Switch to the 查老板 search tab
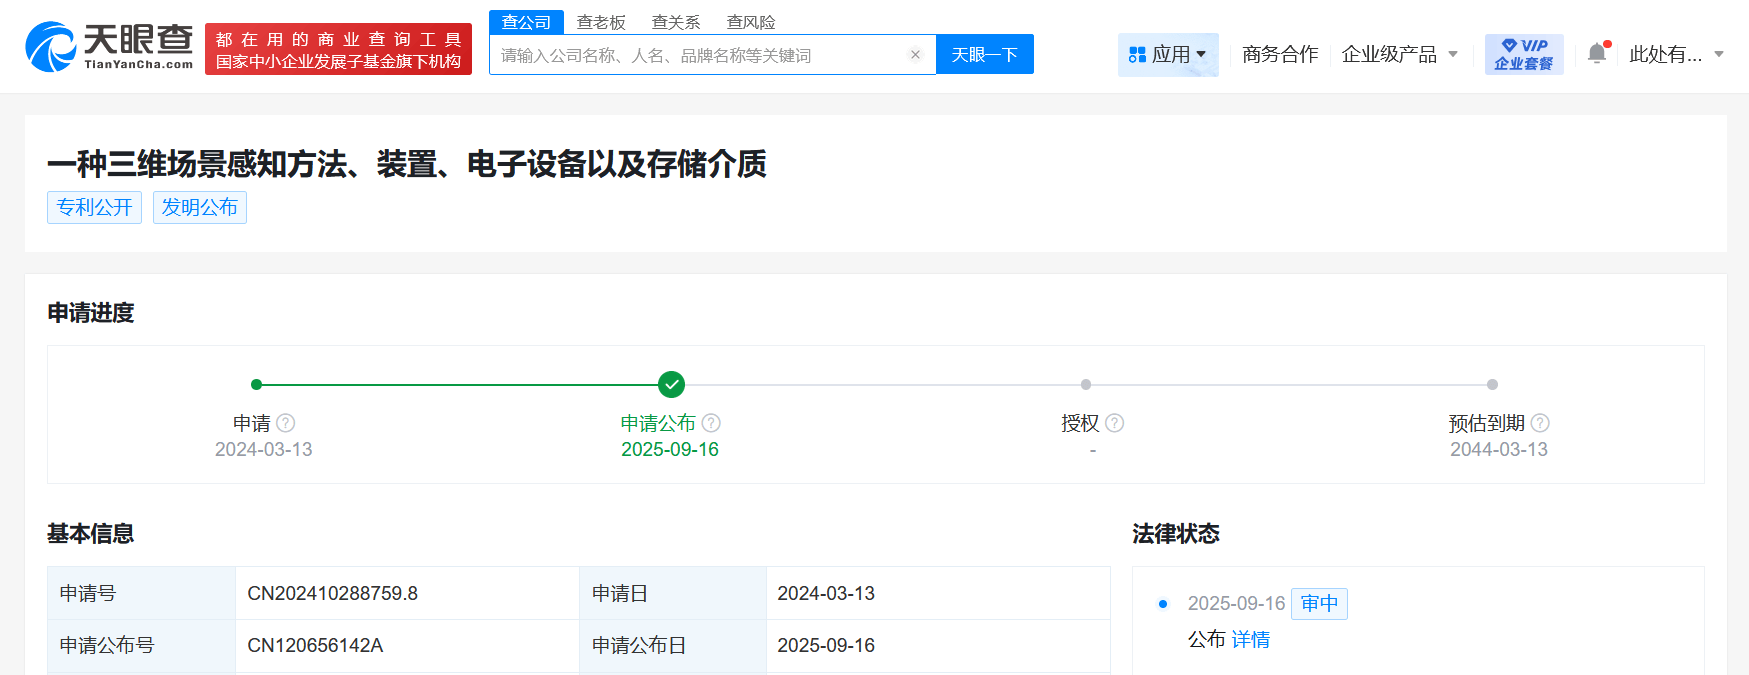 601,22
